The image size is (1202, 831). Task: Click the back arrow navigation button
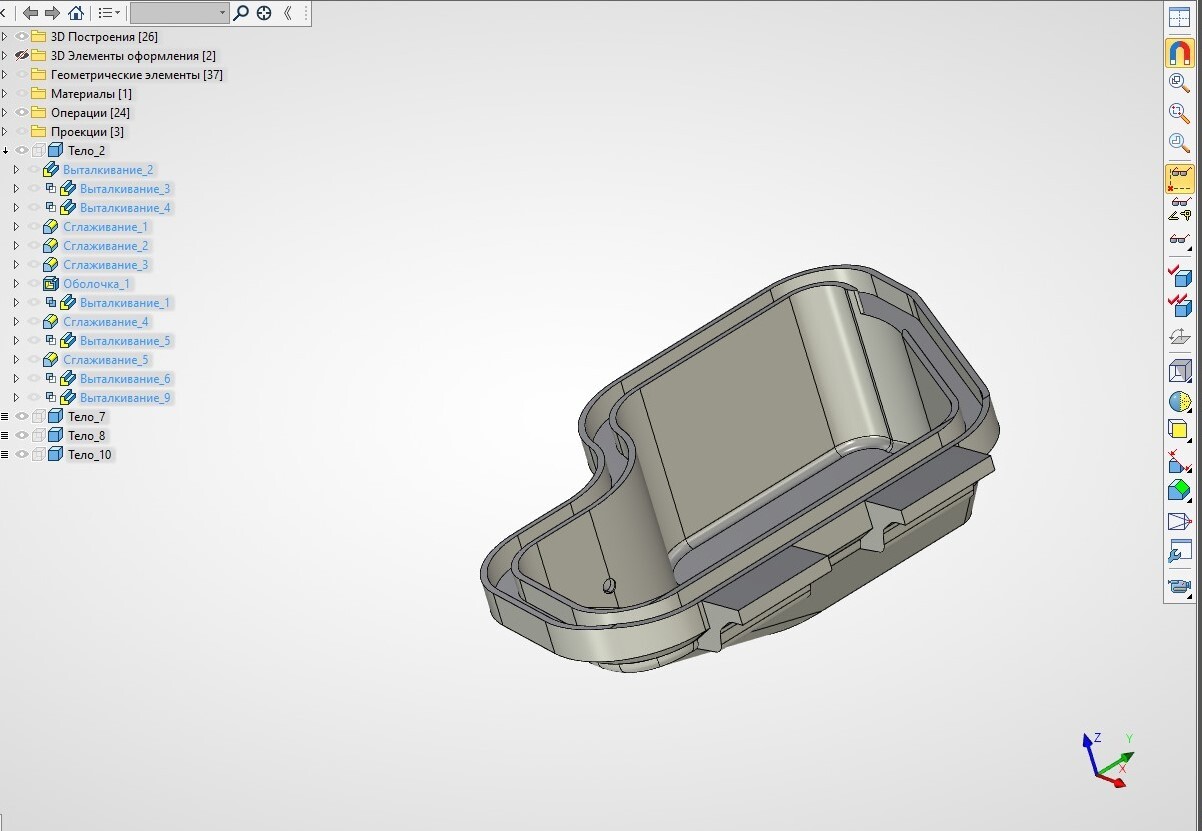tap(30, 13)
